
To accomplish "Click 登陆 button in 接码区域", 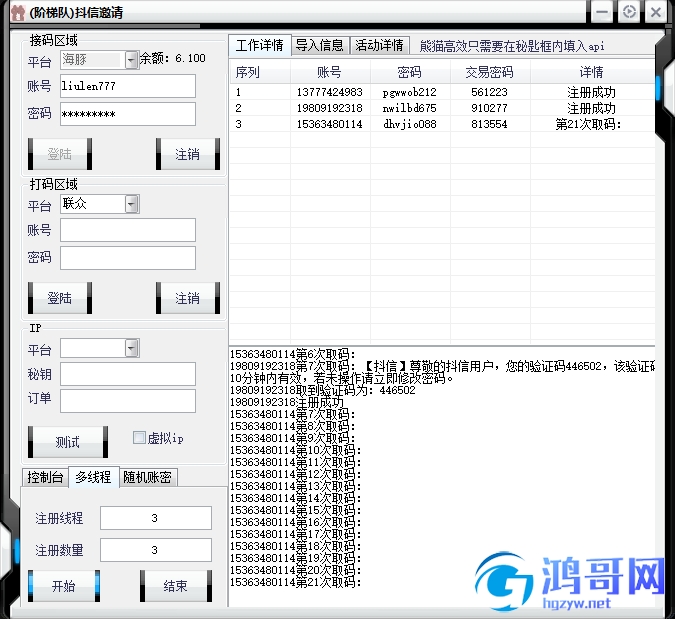I will (x=60, y=154).
